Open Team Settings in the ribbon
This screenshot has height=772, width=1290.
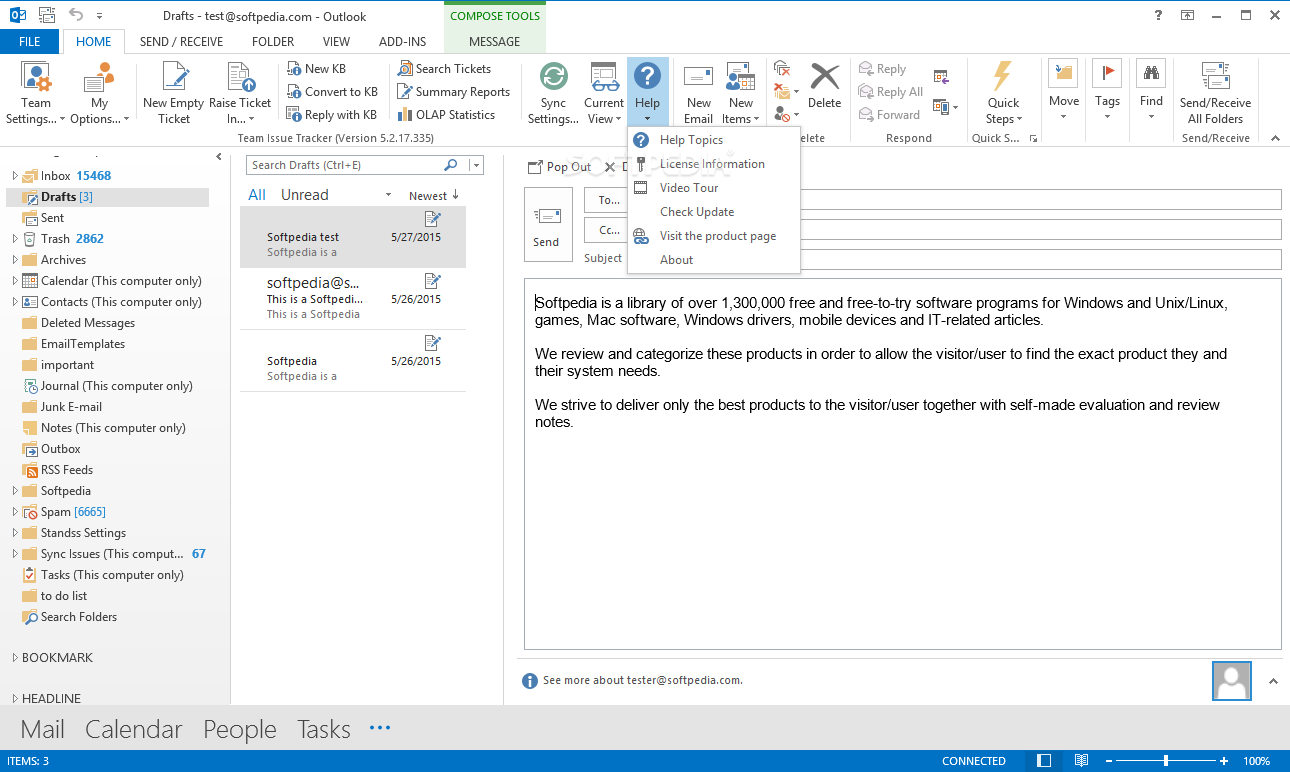click(x=36, y=93)
